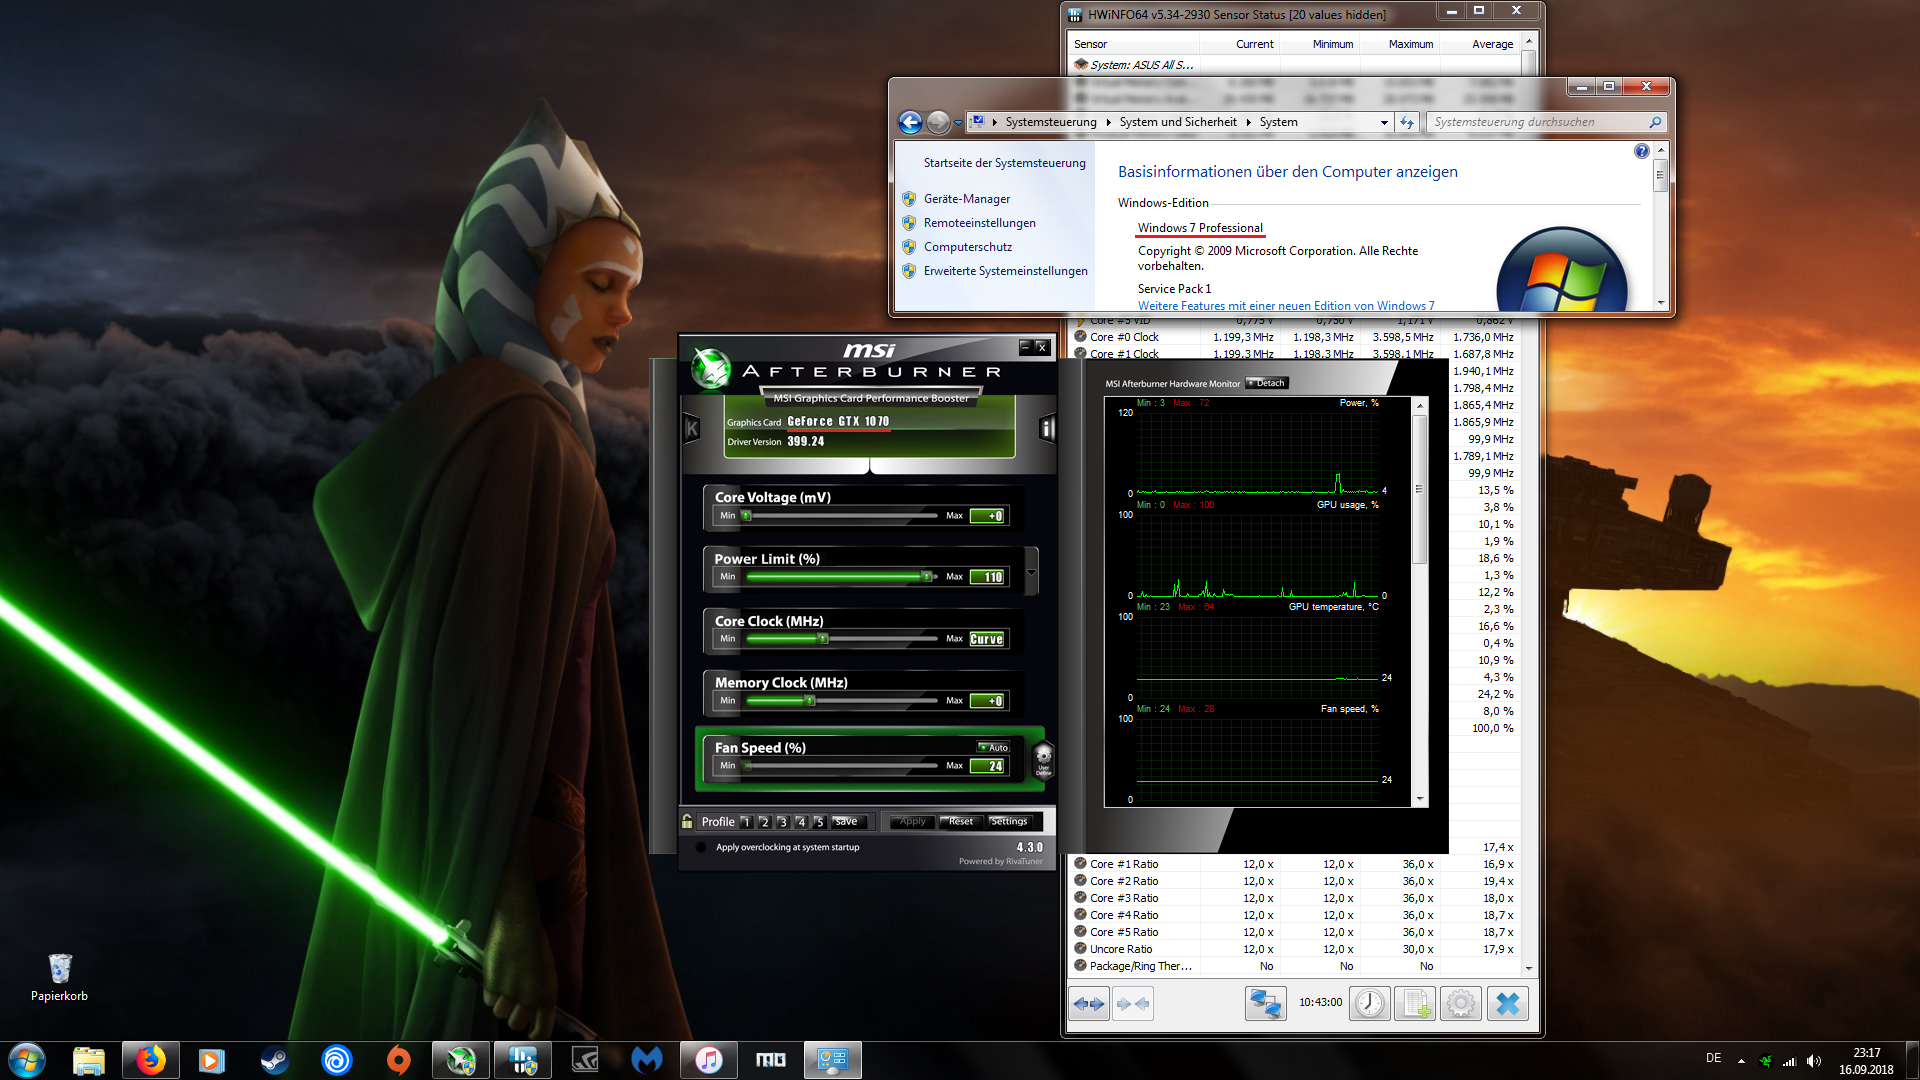Open Geräte-Manager in the sidebar
This screenshot has width=1920, height=1080.
coord(966,199)
